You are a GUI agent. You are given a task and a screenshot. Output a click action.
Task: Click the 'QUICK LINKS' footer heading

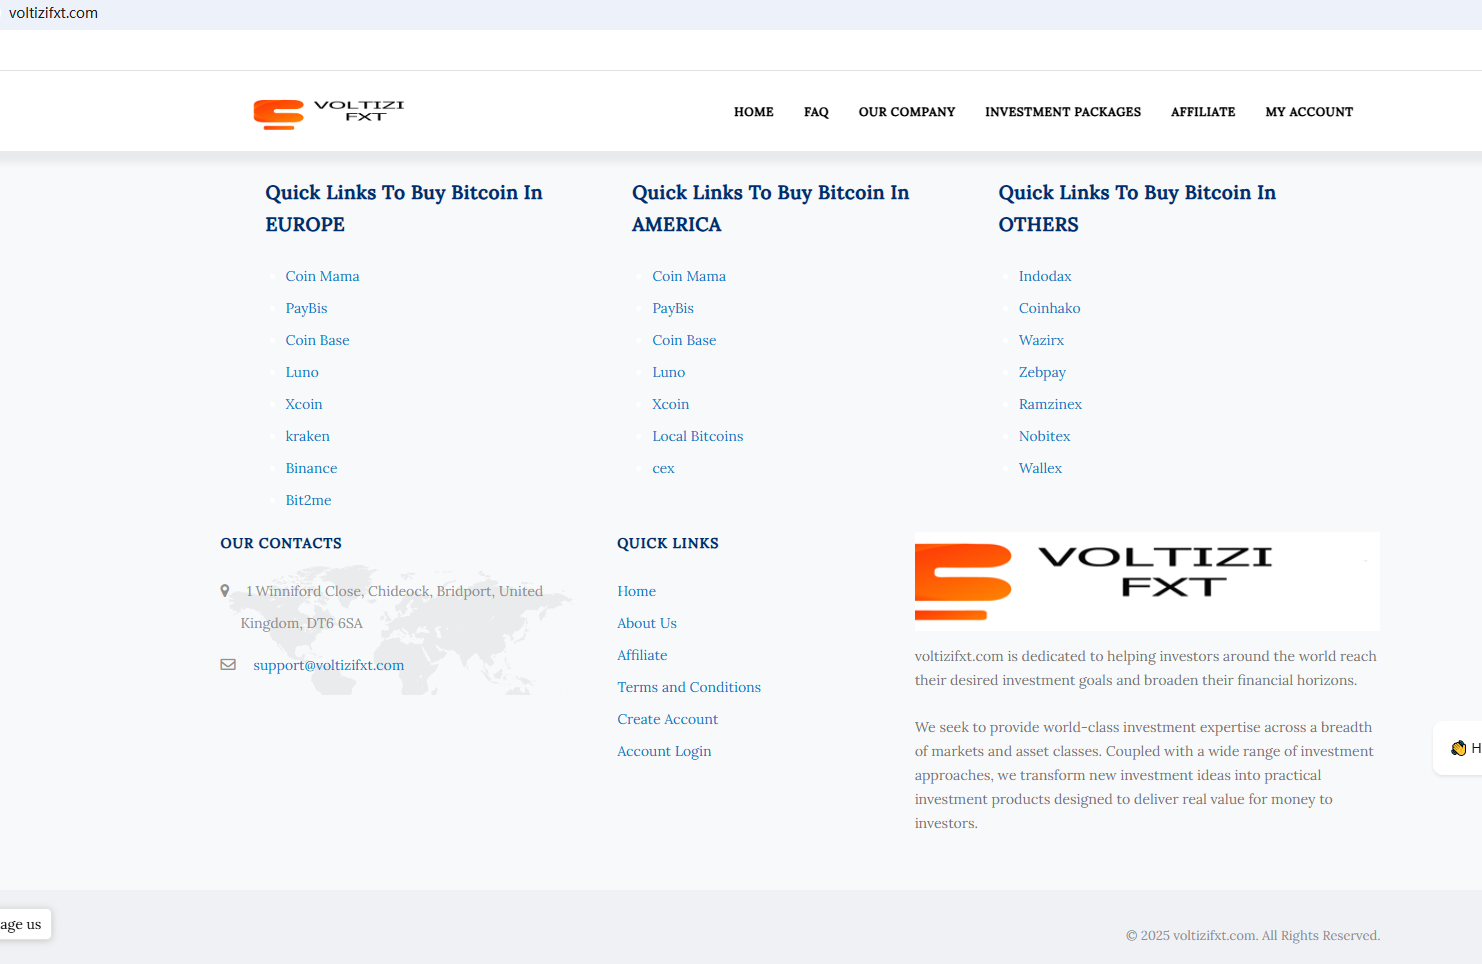click(668, 543)
